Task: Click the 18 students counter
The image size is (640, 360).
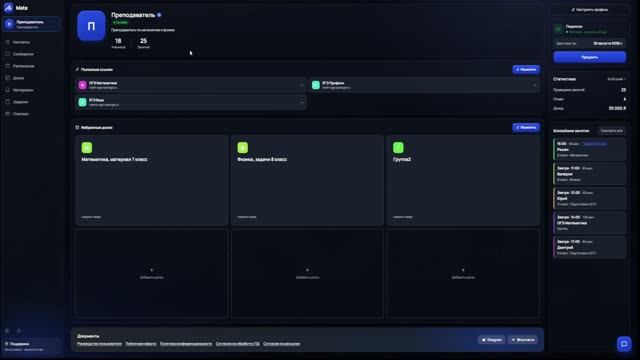Action: 118,43
